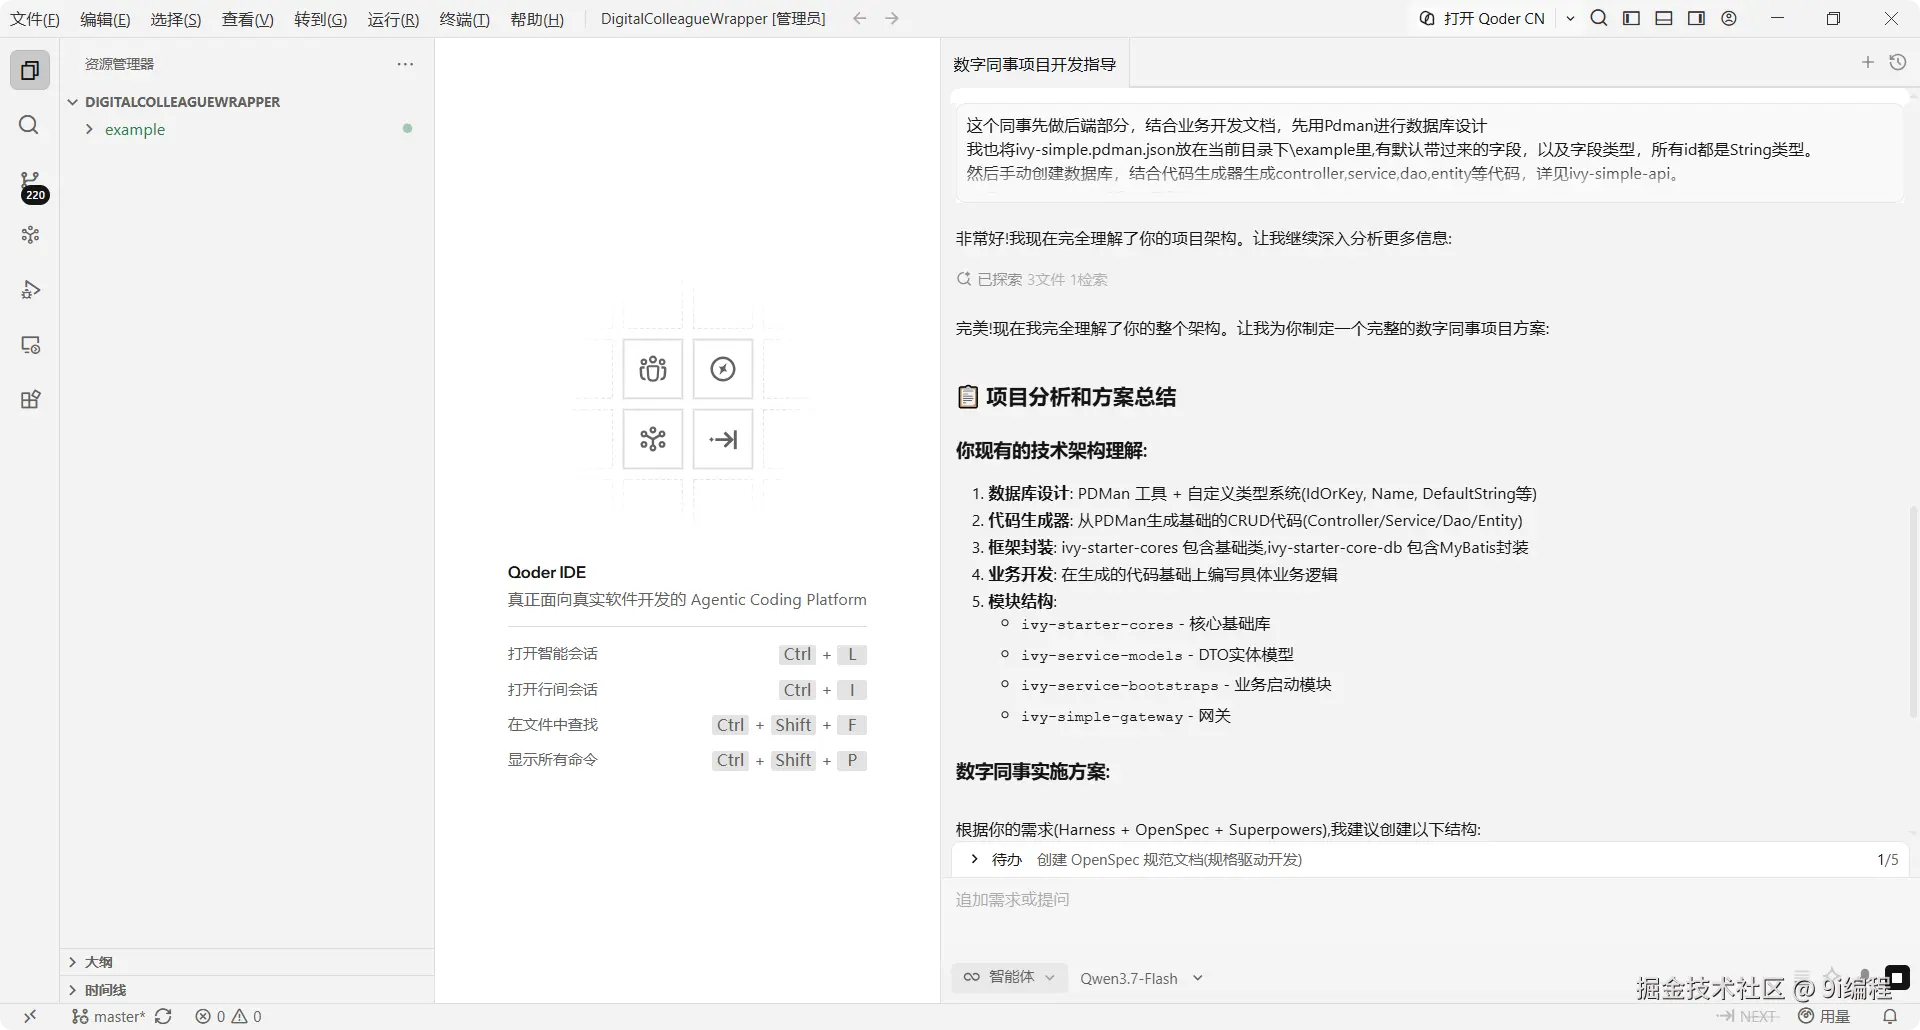Image resolution: width=1920 pixels, height=1030 pixels.
Task: Toggle the primary sidebar layout icon
Action: (x=1631, y=18)
